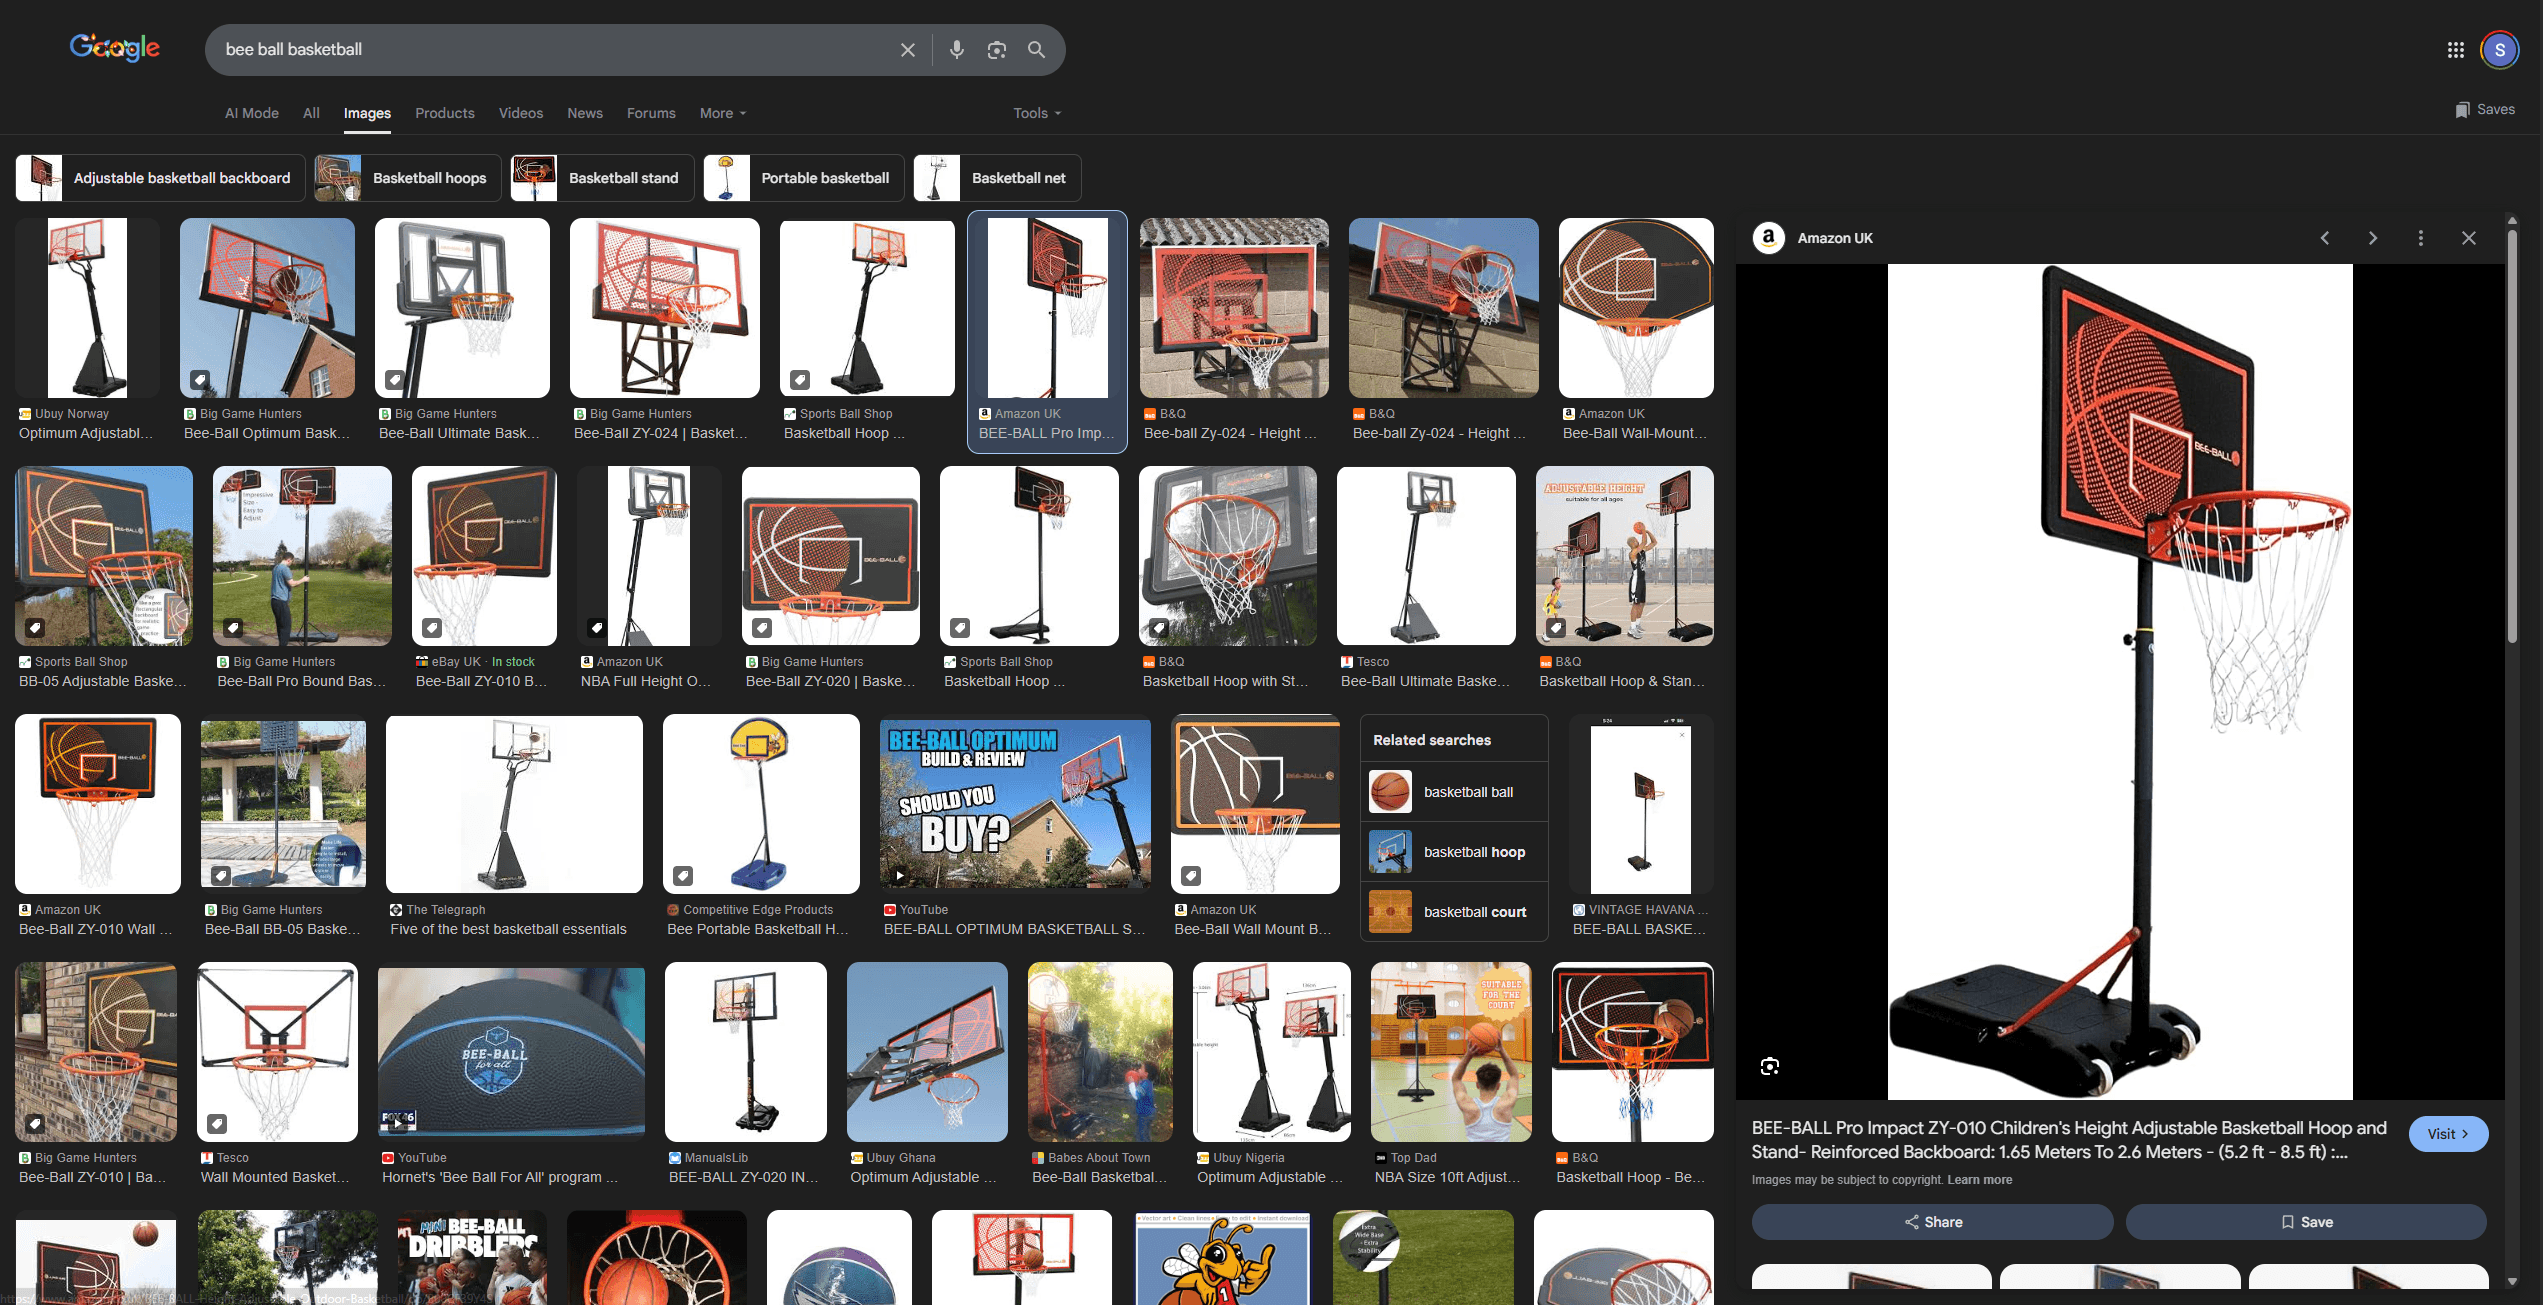This screenshot has height=1305, width=2543.
Task: Click the voice search microphone icon
Action: [957, 50]
